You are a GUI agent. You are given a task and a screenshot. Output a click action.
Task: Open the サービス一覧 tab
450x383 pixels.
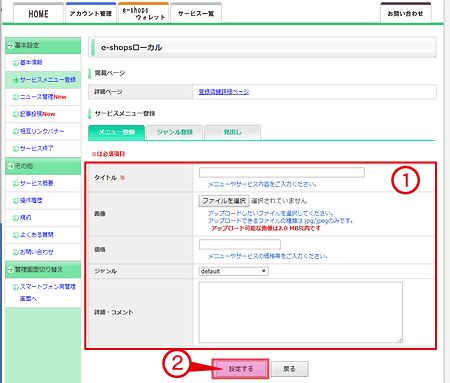tap(196, 14)
